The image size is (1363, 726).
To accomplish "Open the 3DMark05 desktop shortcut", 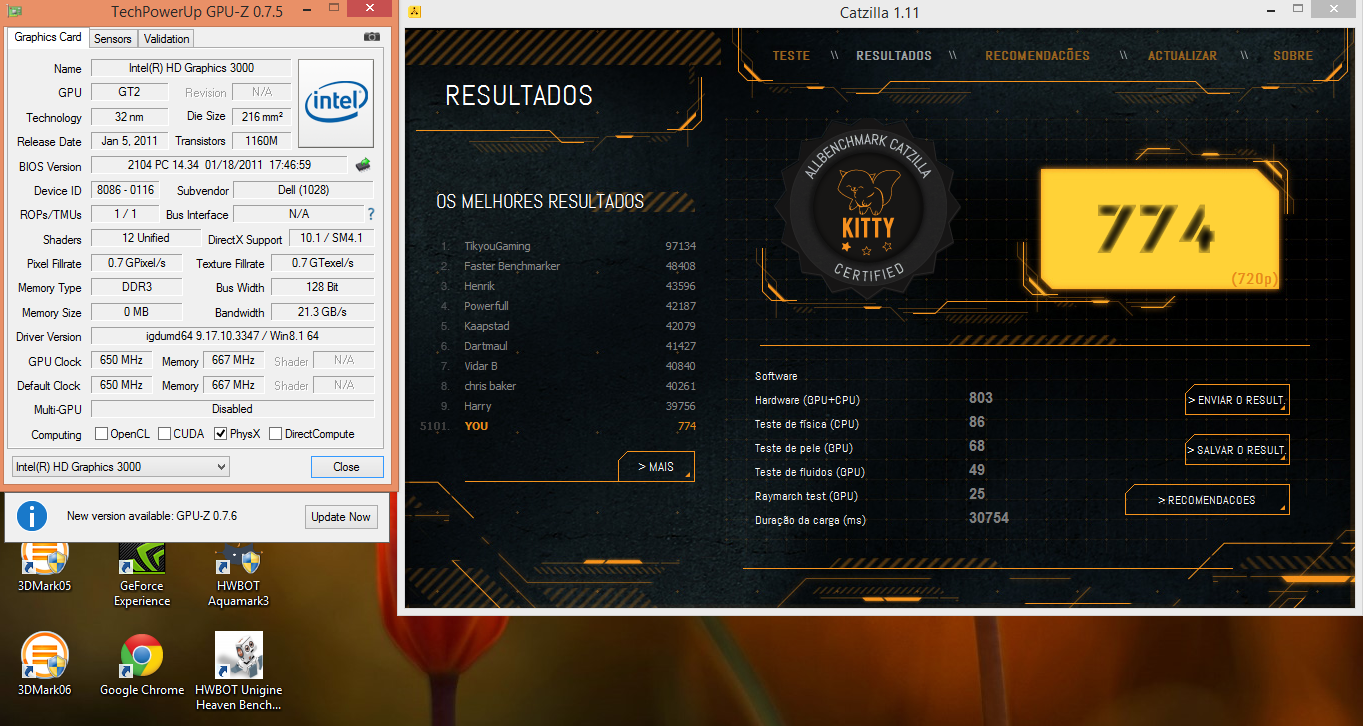I will (x=45, y=567).
